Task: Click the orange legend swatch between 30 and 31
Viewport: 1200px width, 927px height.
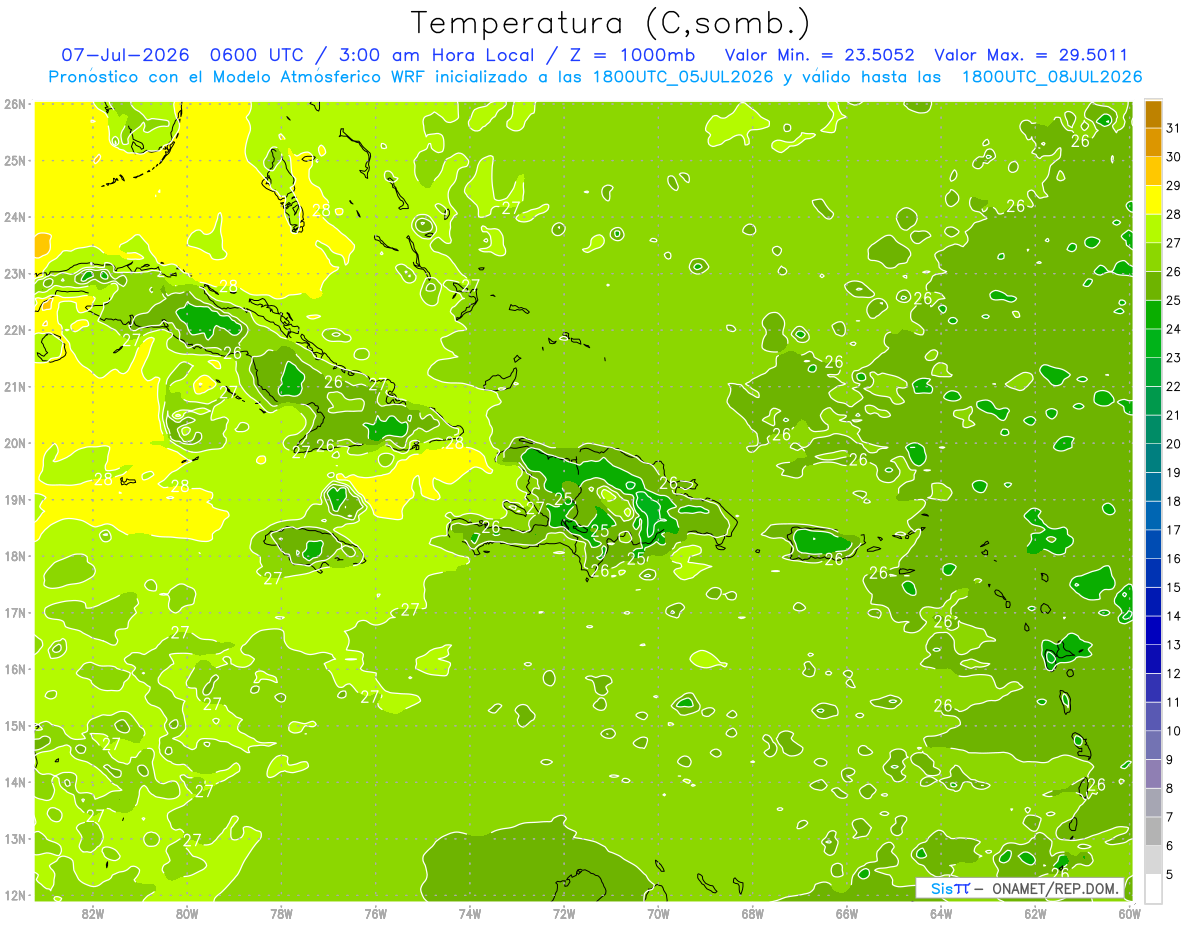Action: click(x=1153, y=142)
